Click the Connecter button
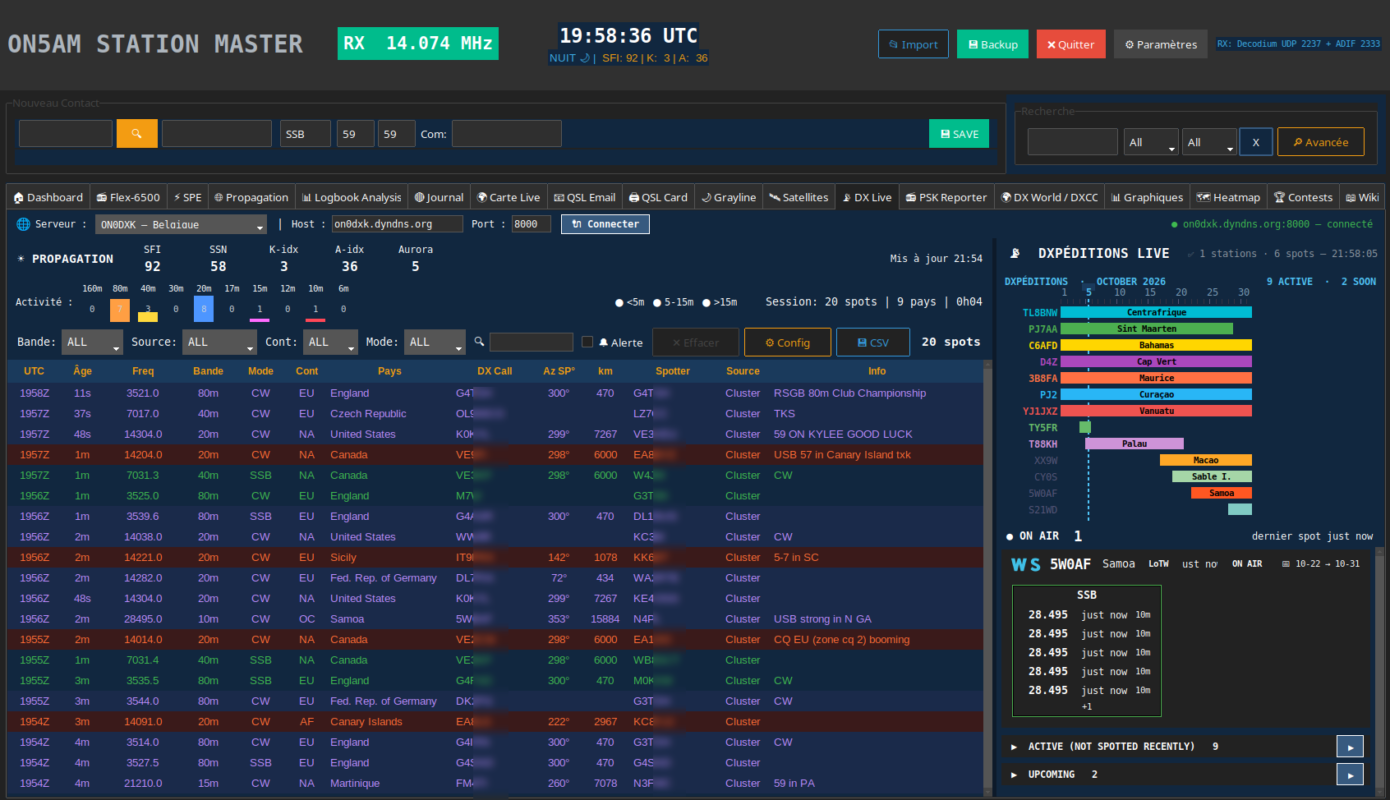Screen dimensions: 1390x800 (605, 224)
